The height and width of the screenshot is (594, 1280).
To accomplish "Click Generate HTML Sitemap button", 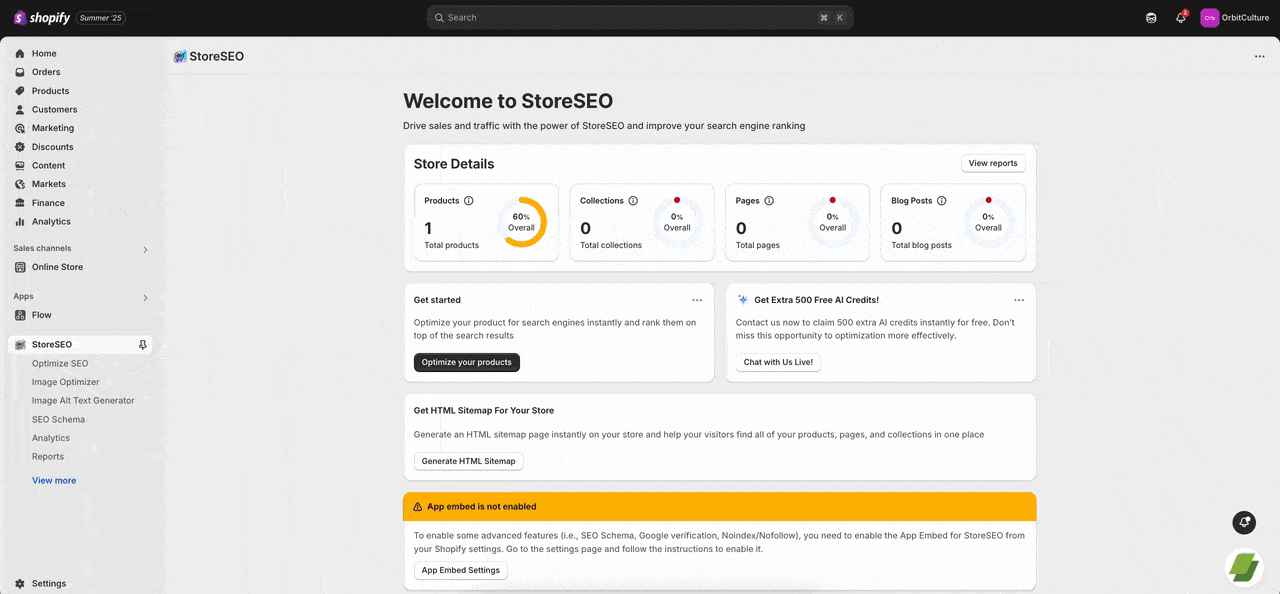I will click(x=468, y=461).
